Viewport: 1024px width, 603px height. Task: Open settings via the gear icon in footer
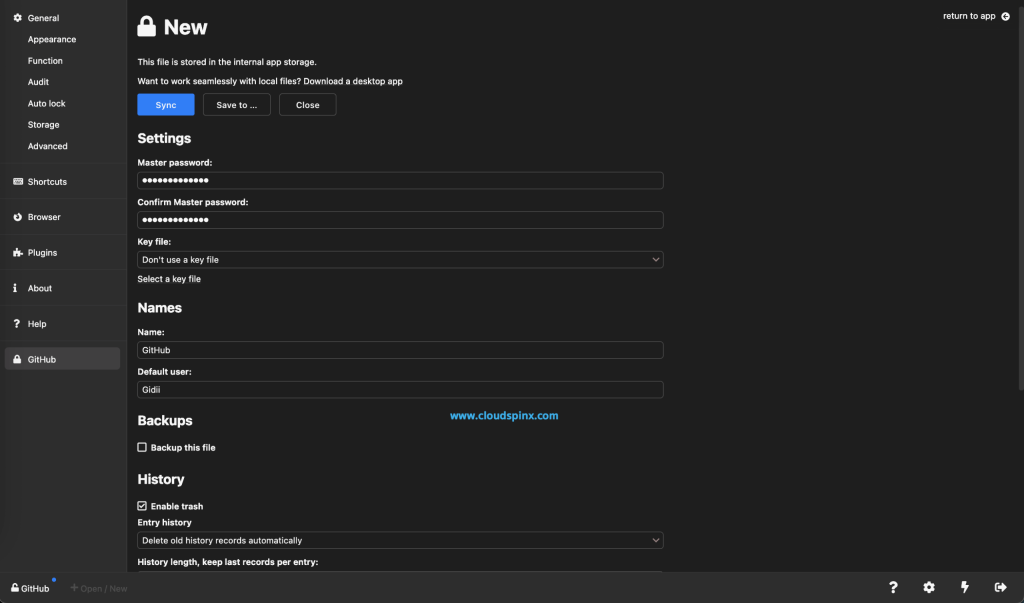928,587
